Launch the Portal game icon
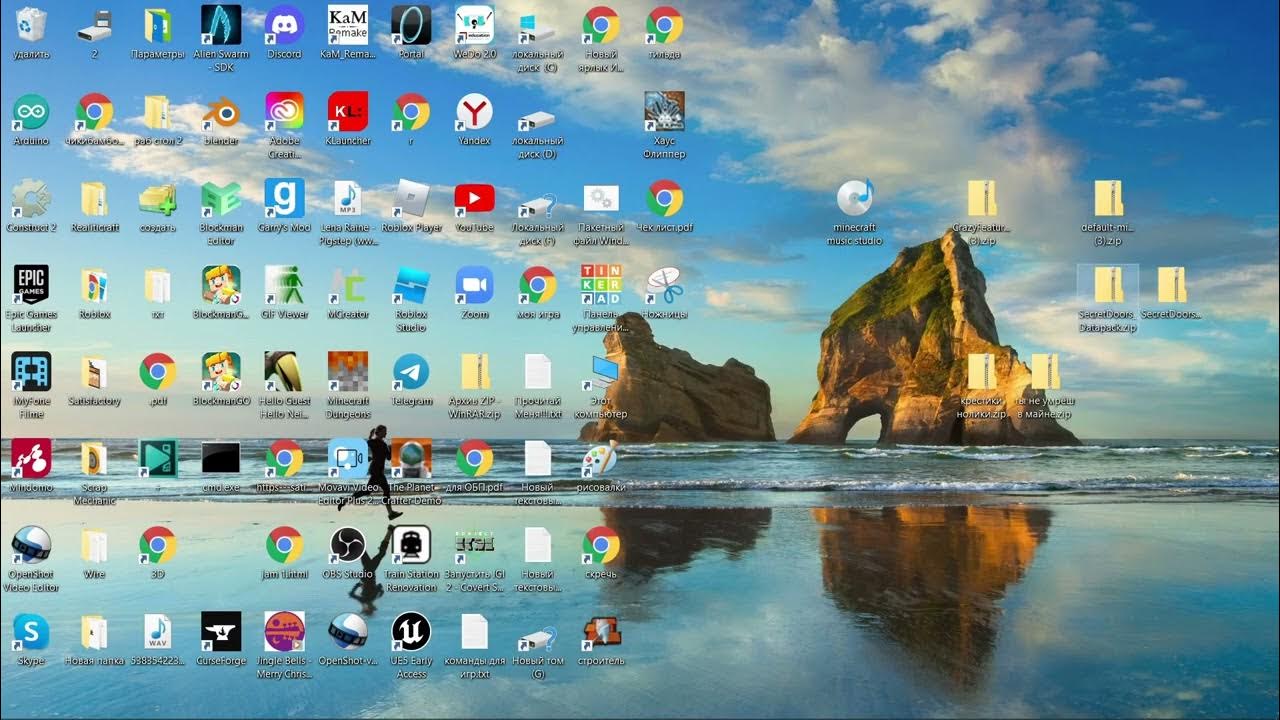 [410, 25]
